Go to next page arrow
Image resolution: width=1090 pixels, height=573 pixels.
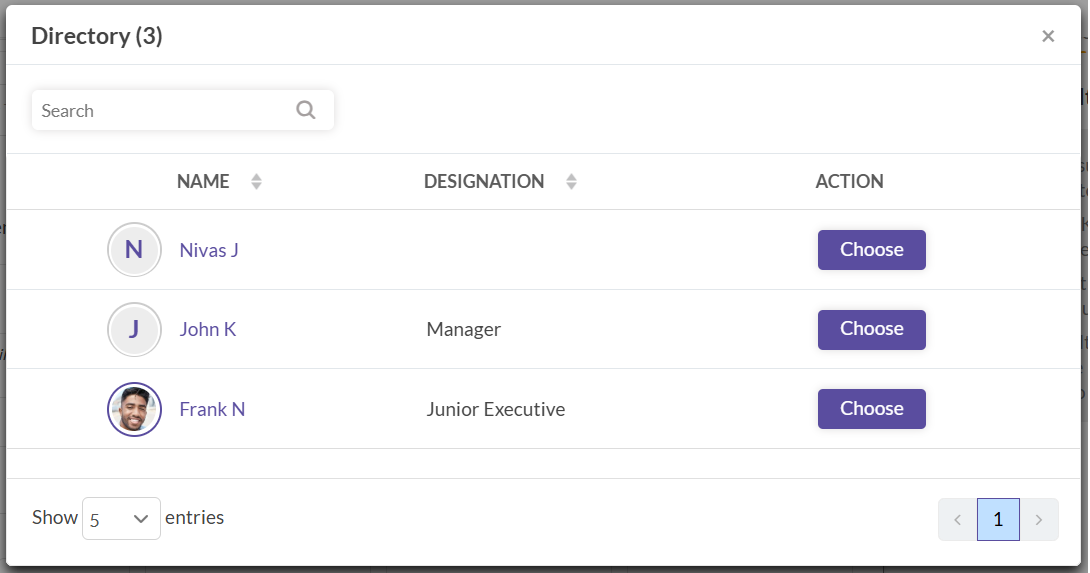1039,520
